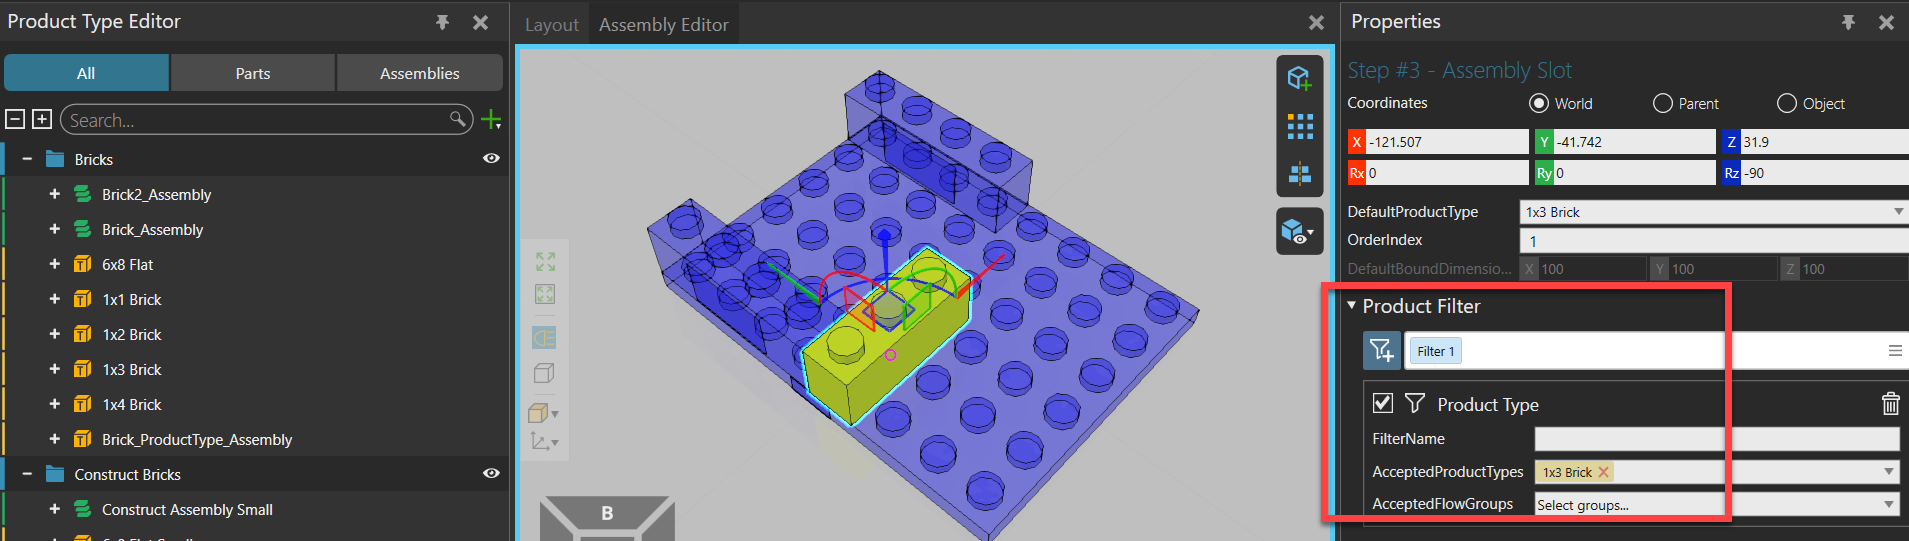The image size is (1909, 541).
Task: Collapse the Construct Bricks folder
Action: click(27, 474)
